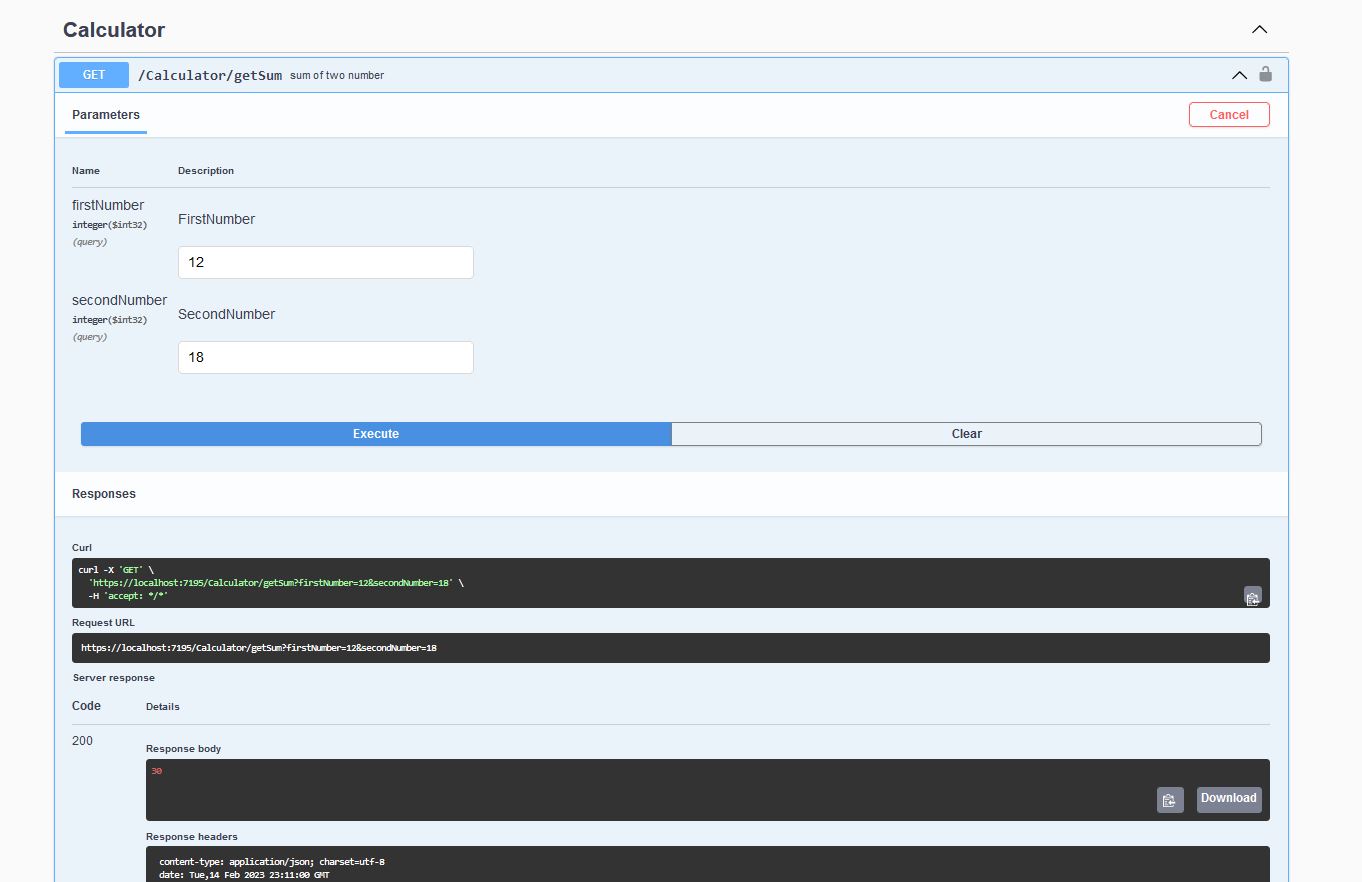This screenshot has width=1362, height=882.
Task: Clear the entered parameter values
Action: coord(966,433)
